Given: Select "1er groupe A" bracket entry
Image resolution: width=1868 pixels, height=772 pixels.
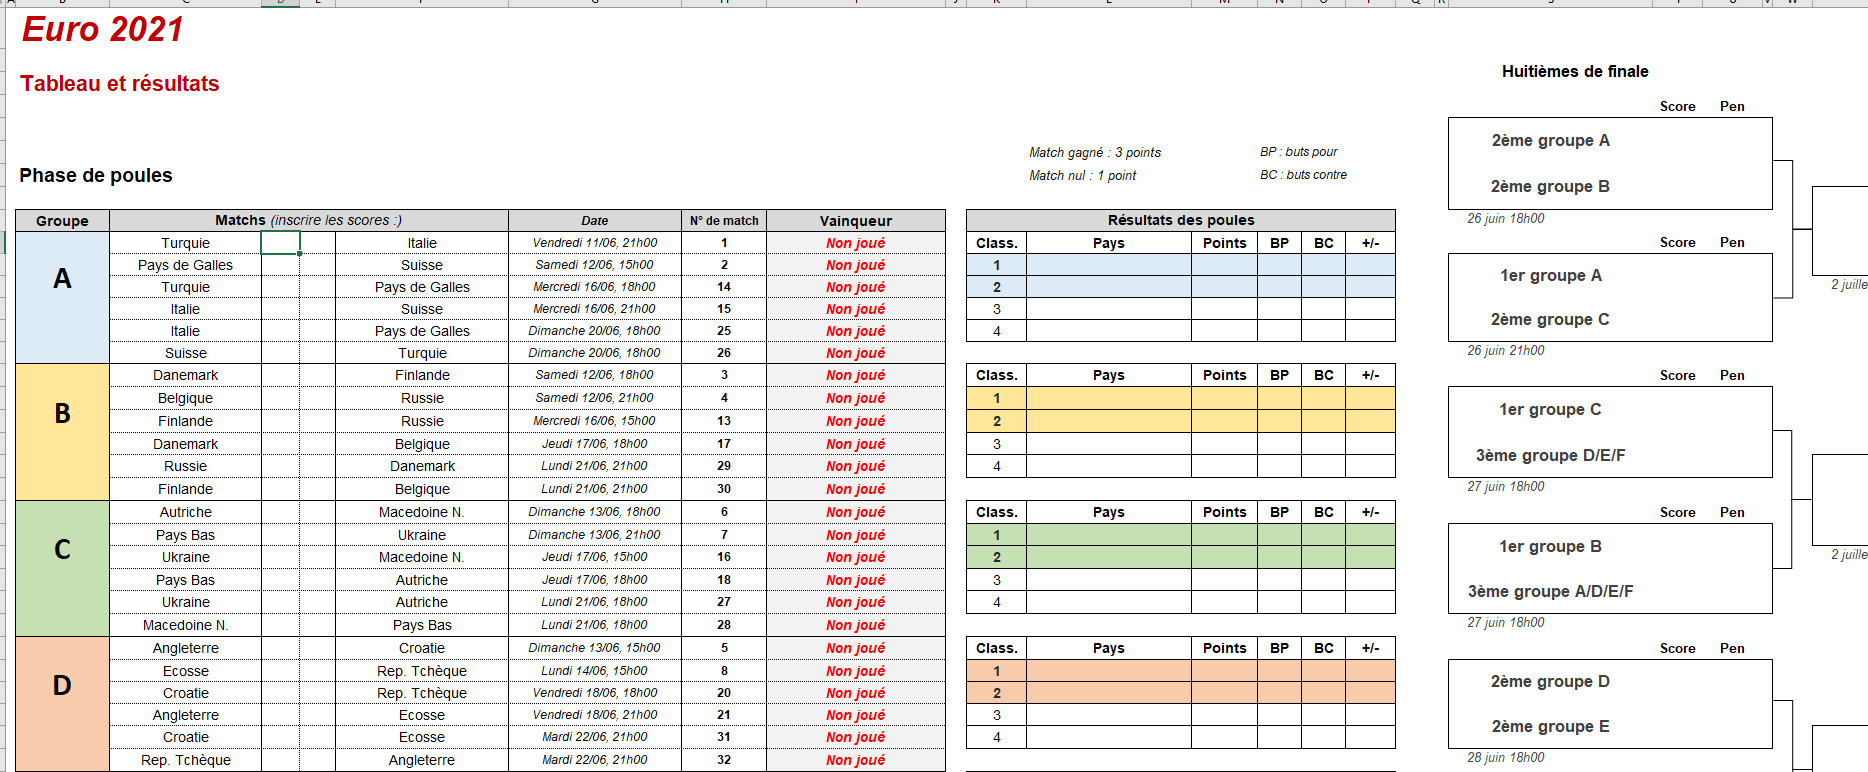Looking at the screenshot, I should click(1551, 275).
